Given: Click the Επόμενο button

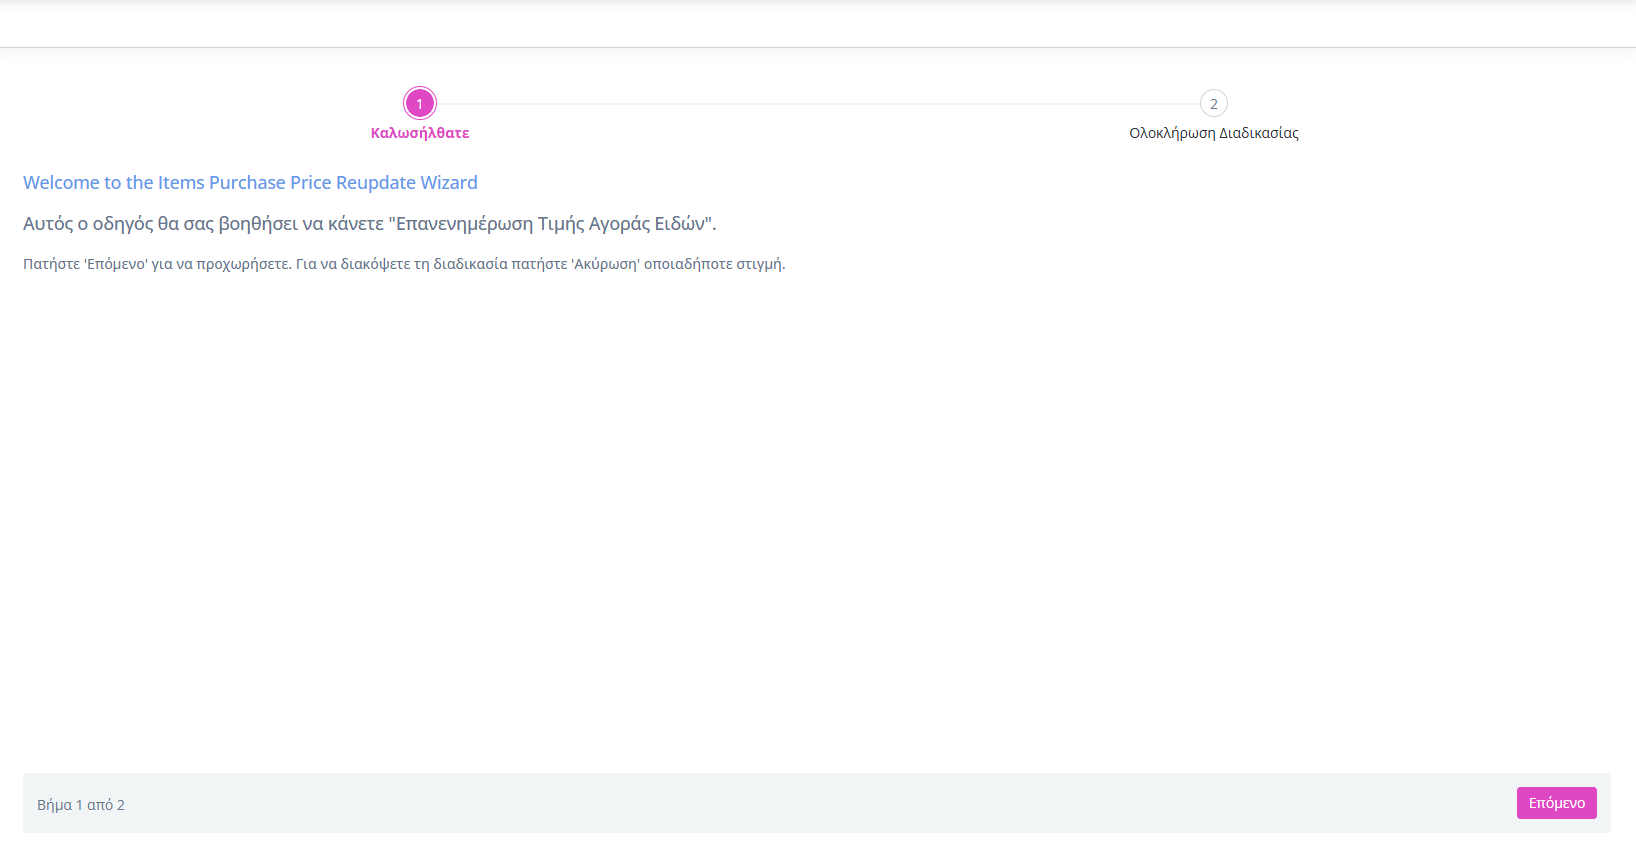Looking at the screenshot, I should tap(1556, 803).
